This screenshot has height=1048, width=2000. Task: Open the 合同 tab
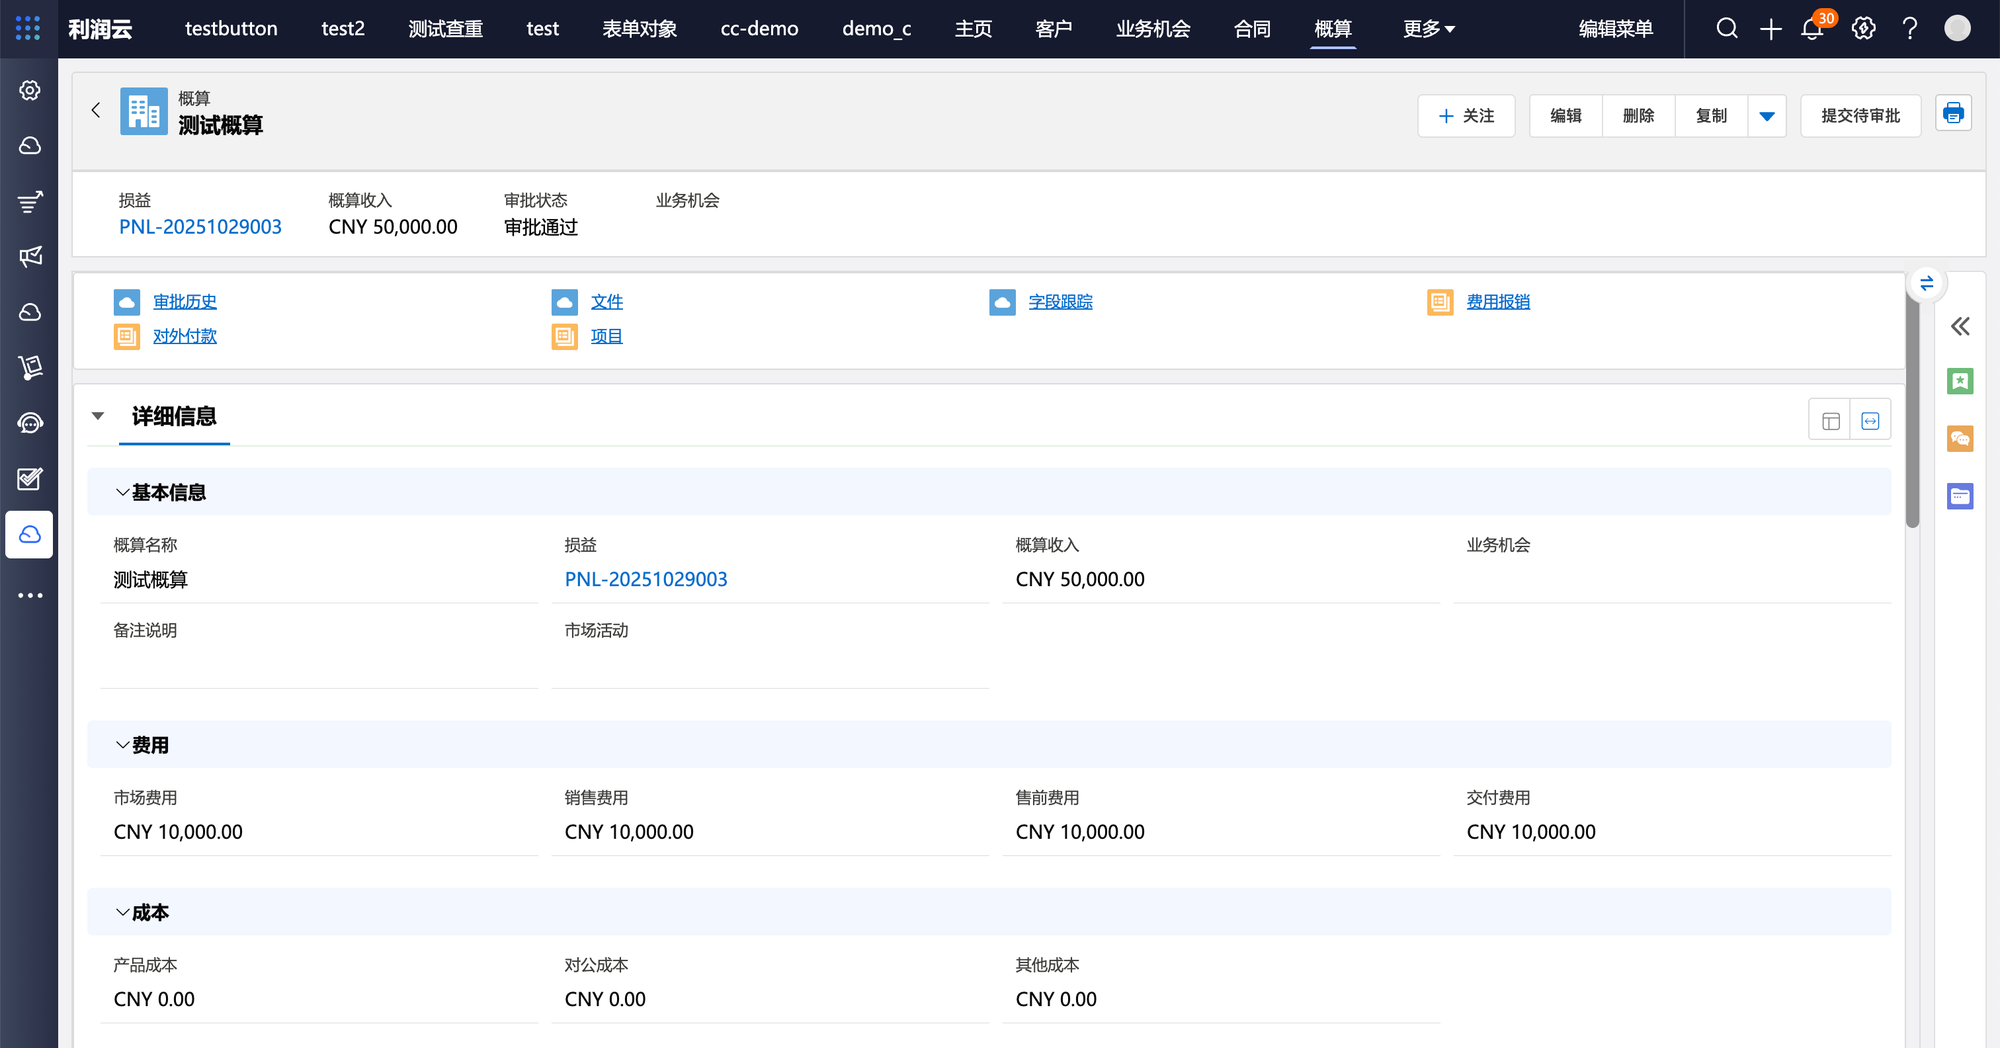pyautogui.click(x=1252, y=29)
